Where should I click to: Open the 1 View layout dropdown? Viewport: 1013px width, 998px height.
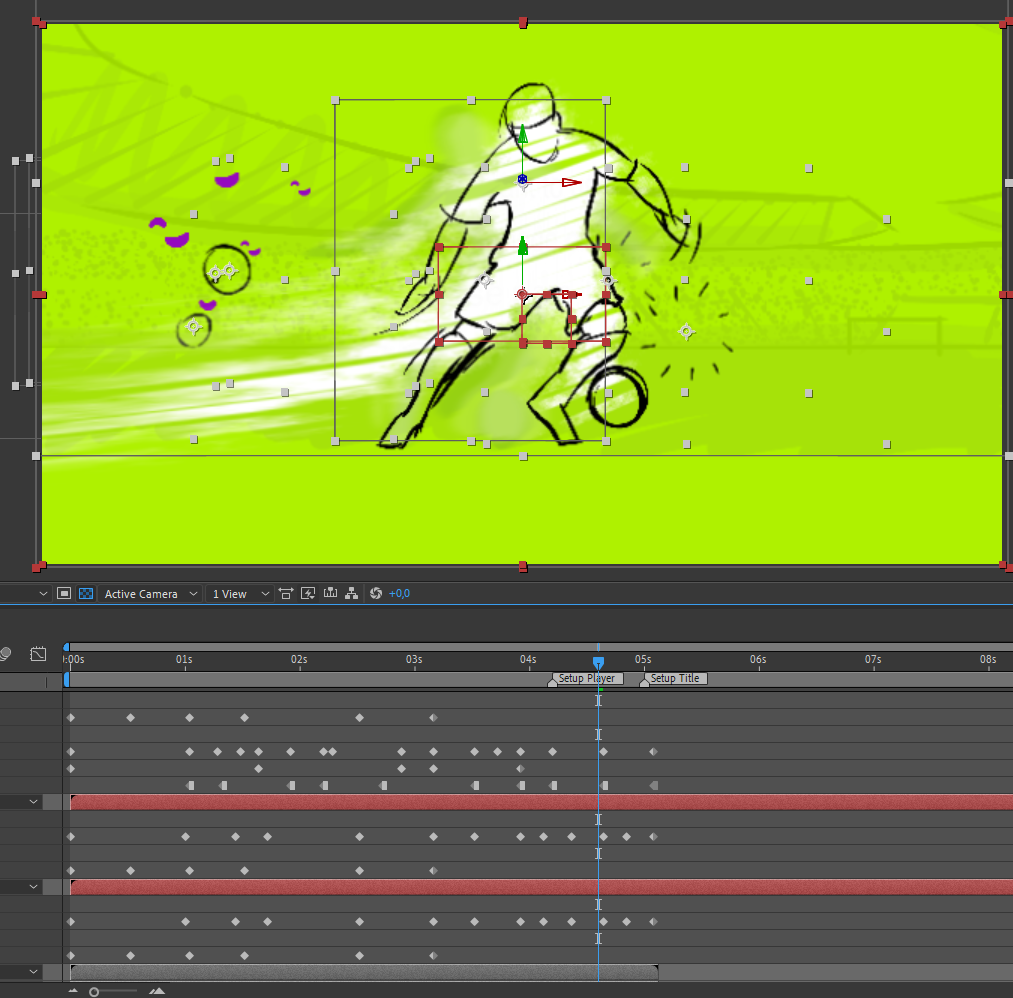coord(240,594)
